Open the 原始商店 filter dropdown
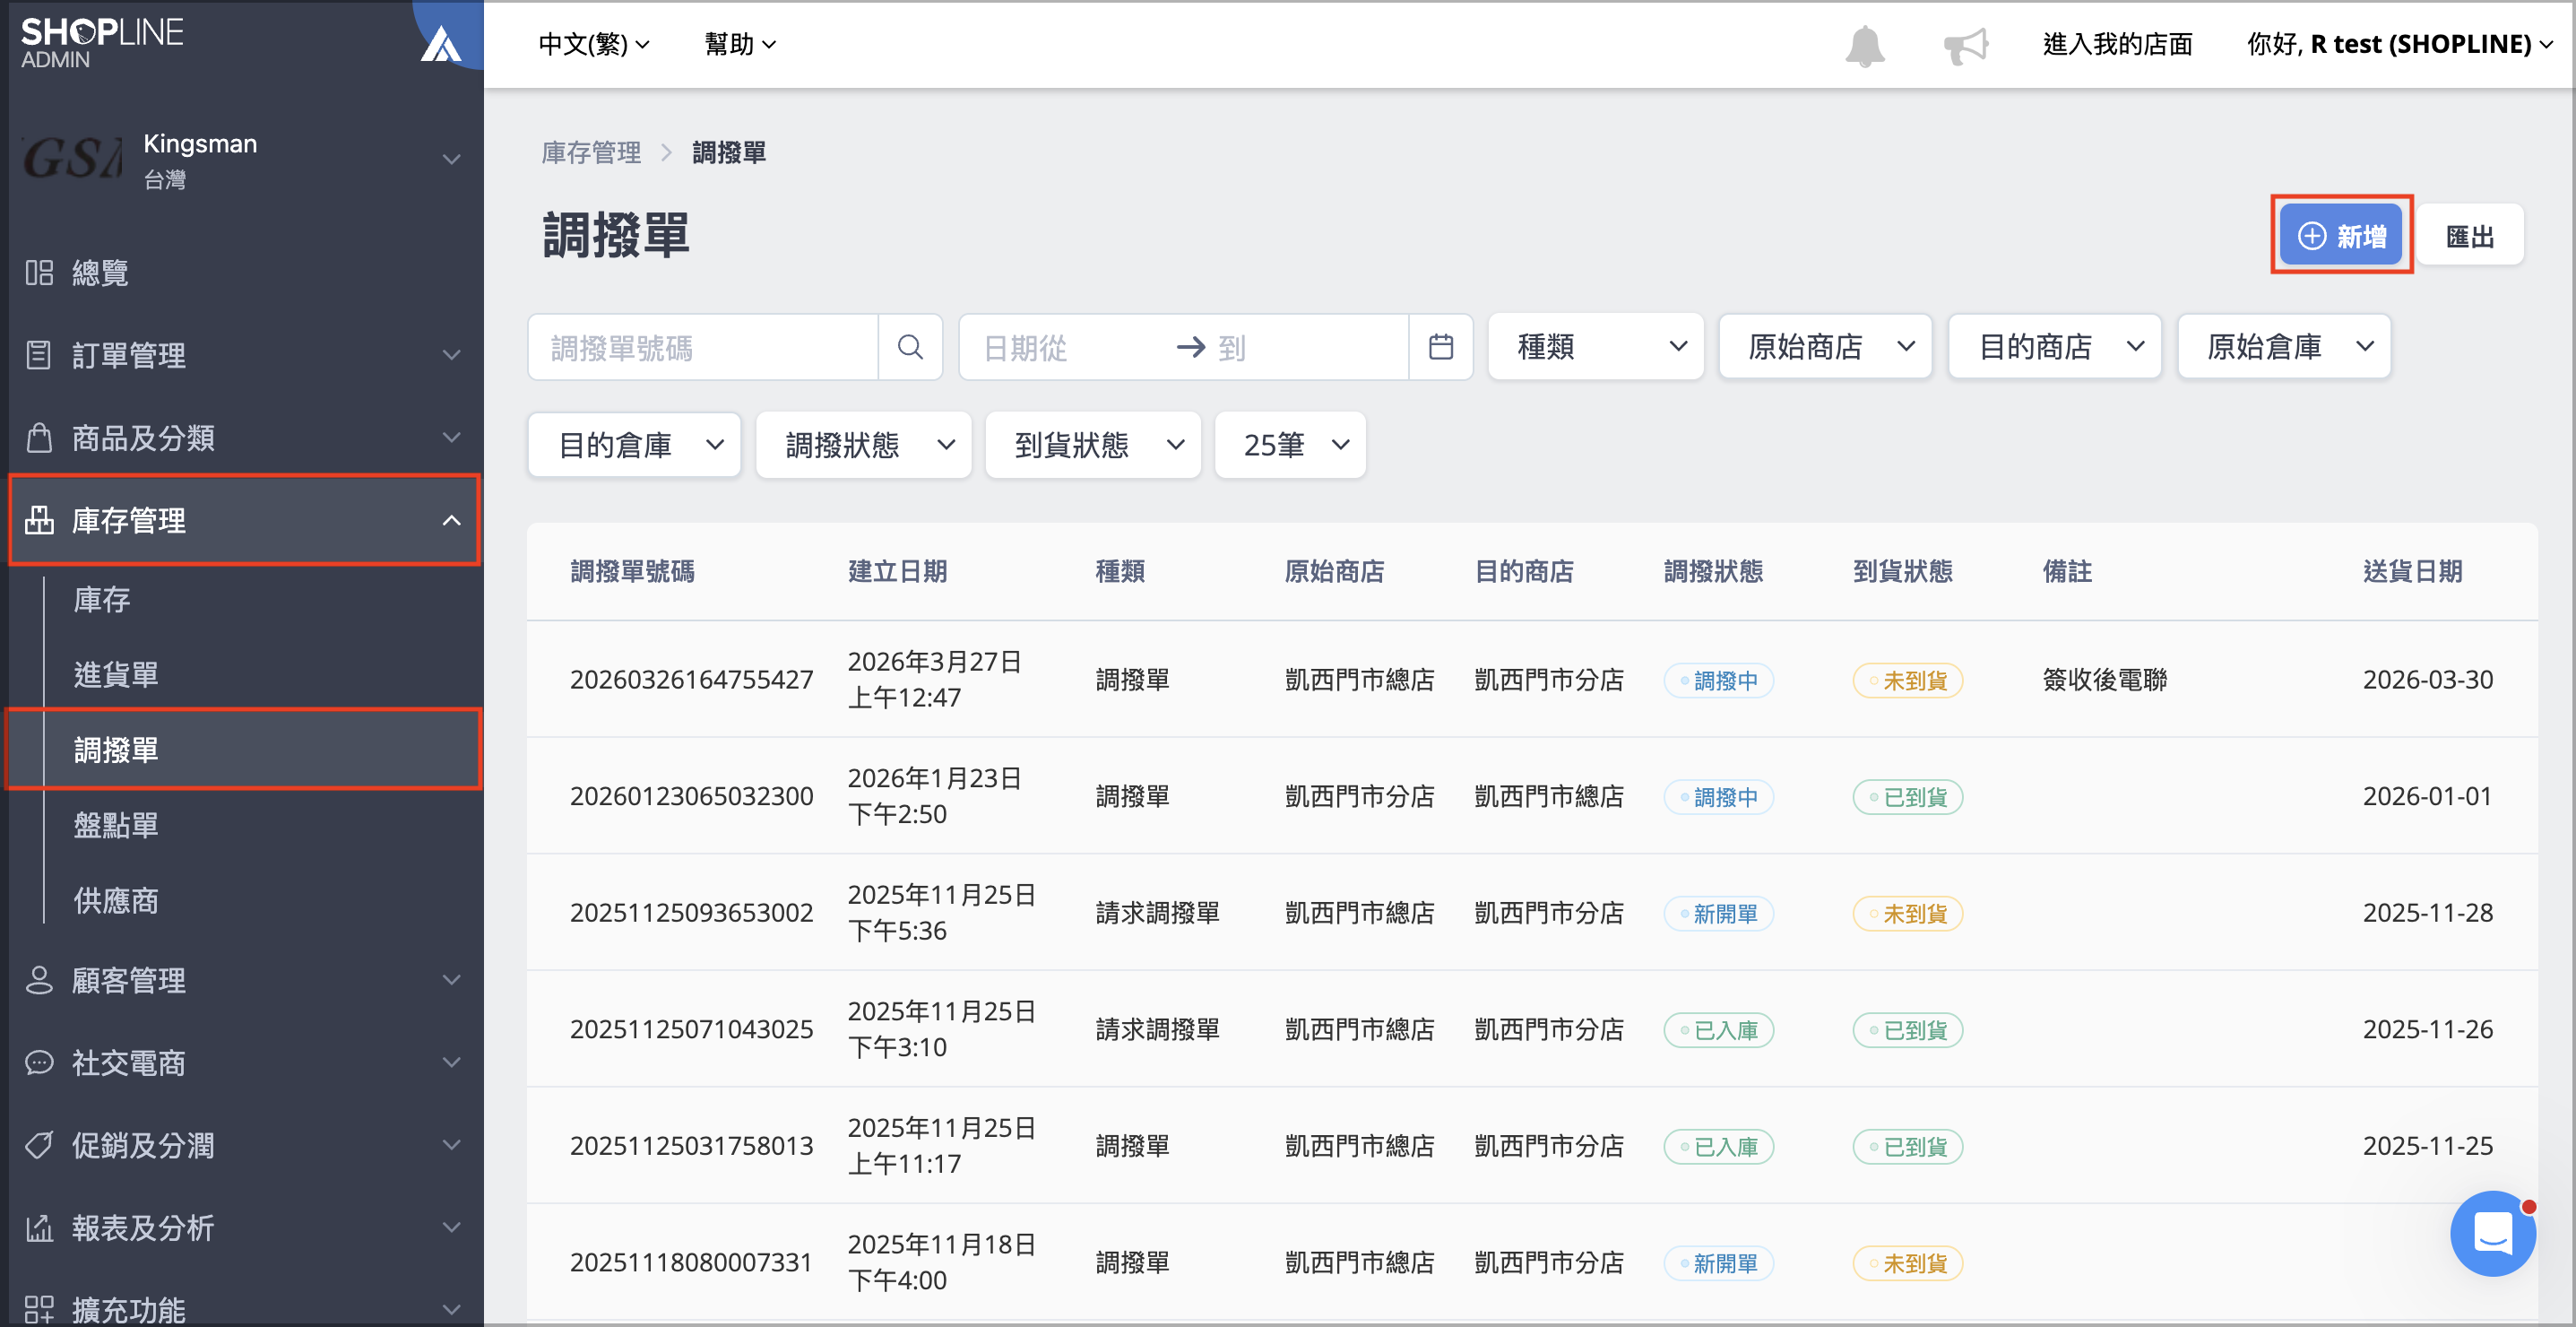Image resolution: width=2576 pixels, height=1327 pixels. [1826, 346]
